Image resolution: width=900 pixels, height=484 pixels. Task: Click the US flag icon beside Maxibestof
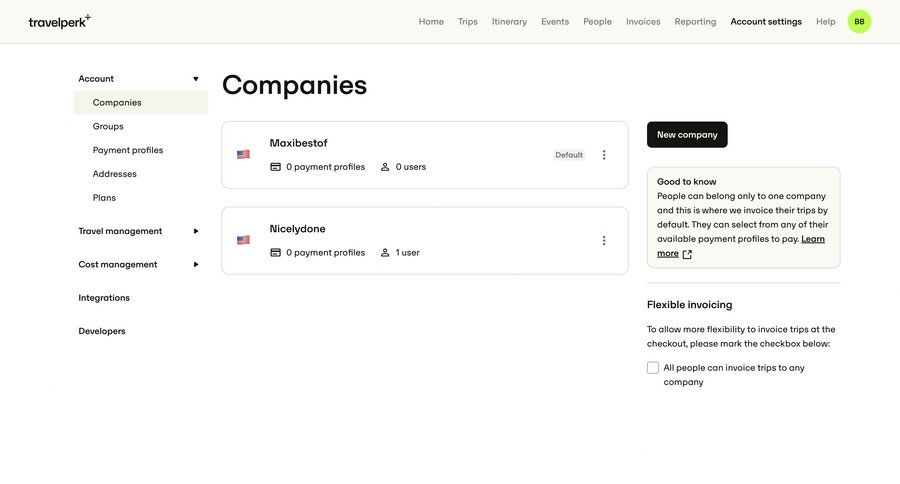tap(243, 155)
